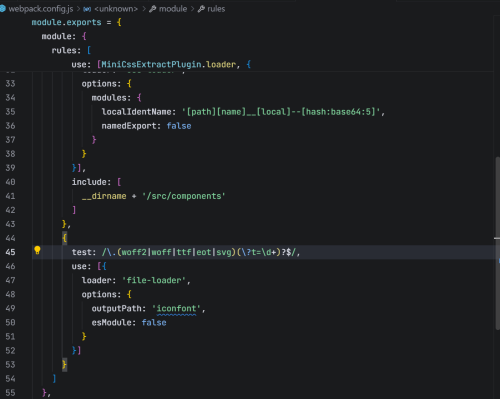Viewport: 500px width, 399px height.
Task: Click the font regex on line 45
Action: pyautogui.click(x=199, y=252)
